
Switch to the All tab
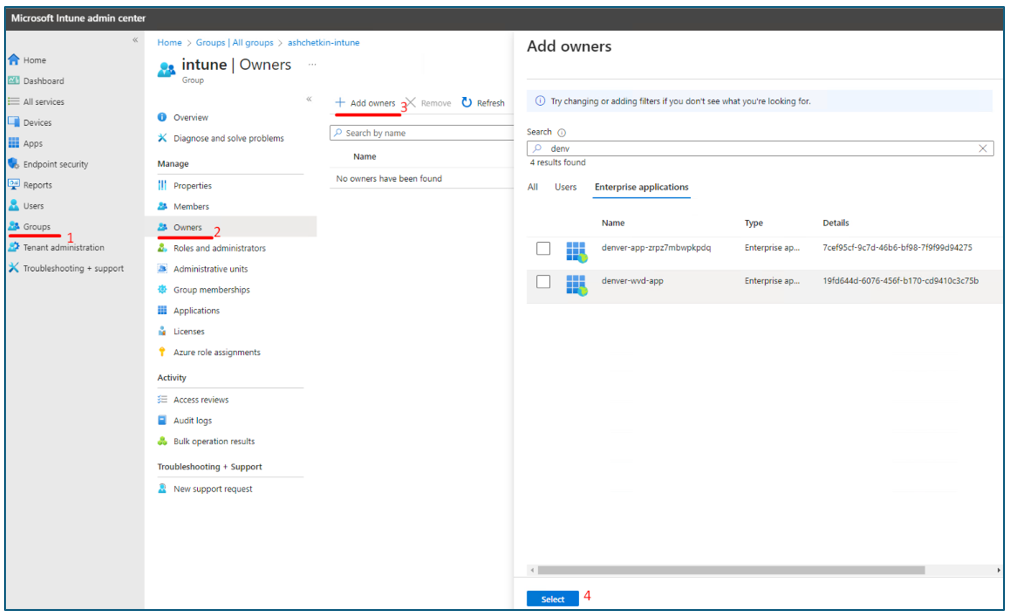(x=532, y=187)
